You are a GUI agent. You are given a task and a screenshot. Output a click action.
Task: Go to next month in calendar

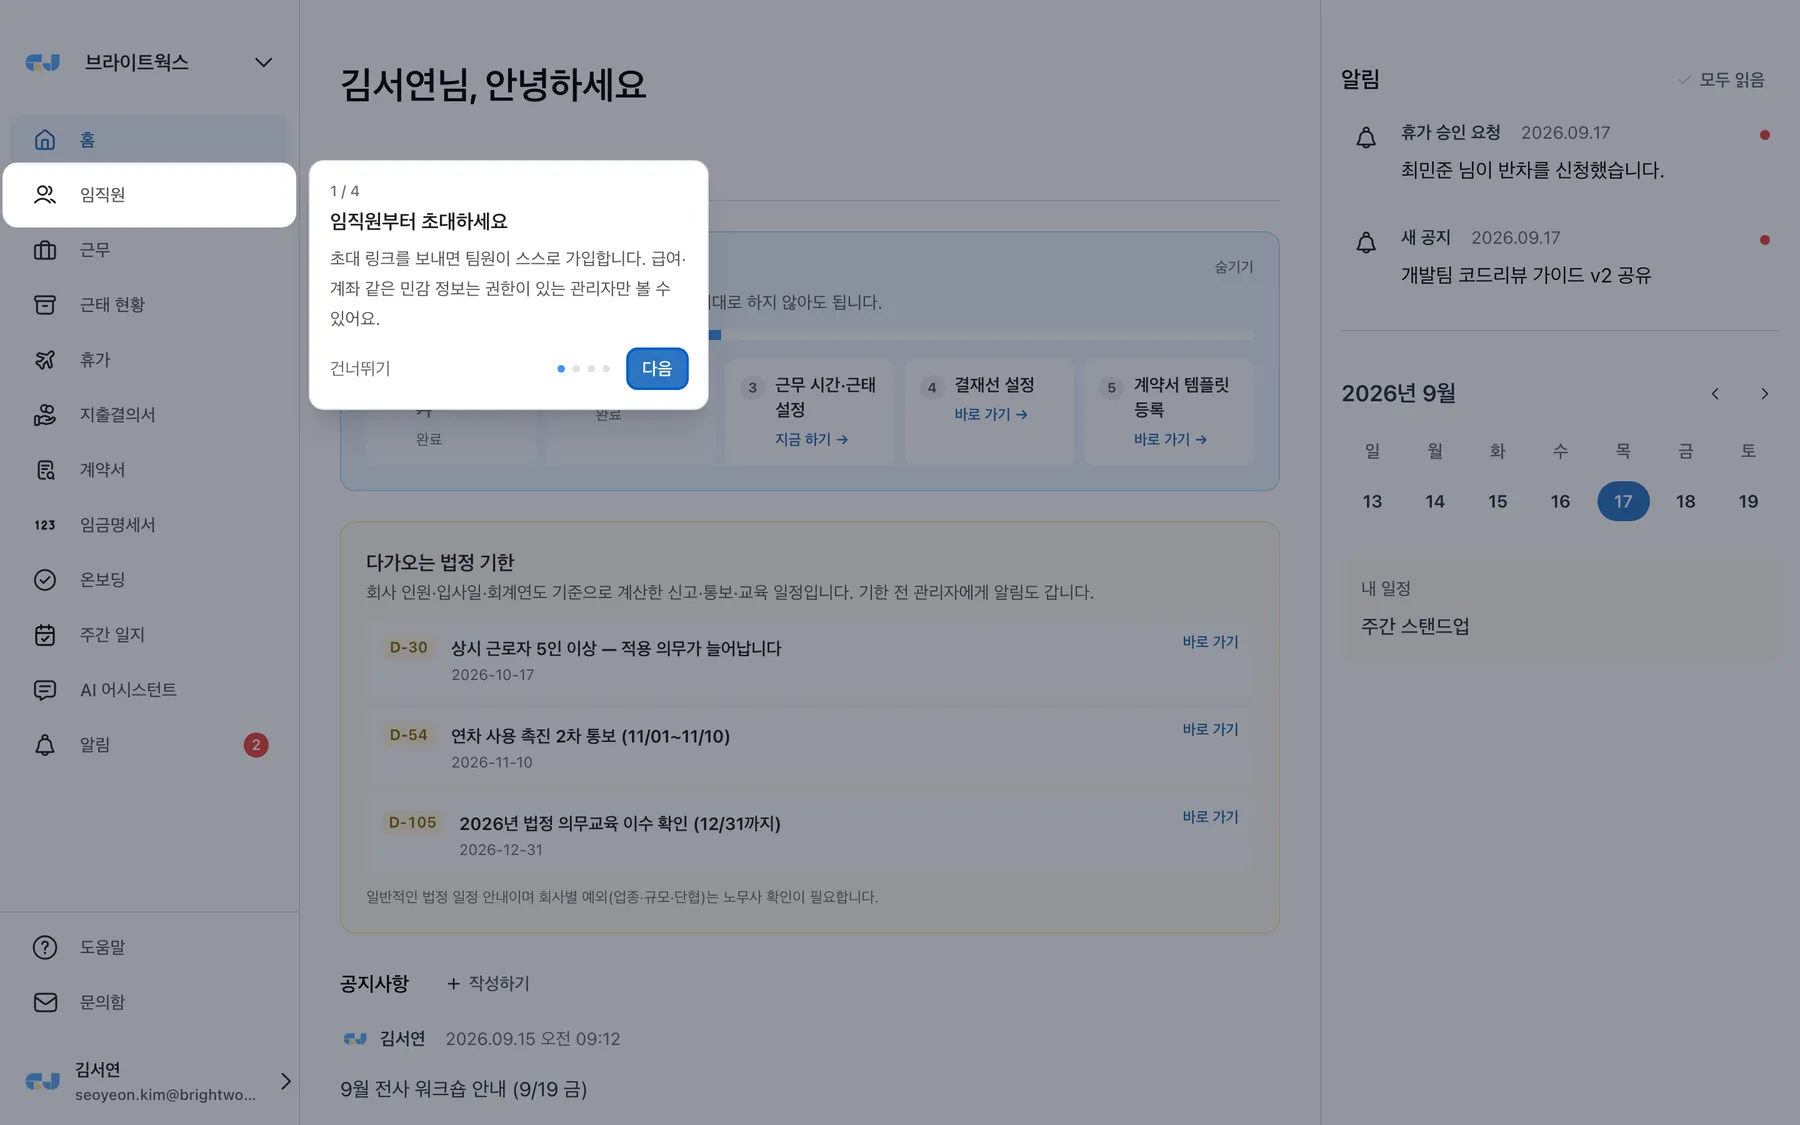coord(1764,394)
